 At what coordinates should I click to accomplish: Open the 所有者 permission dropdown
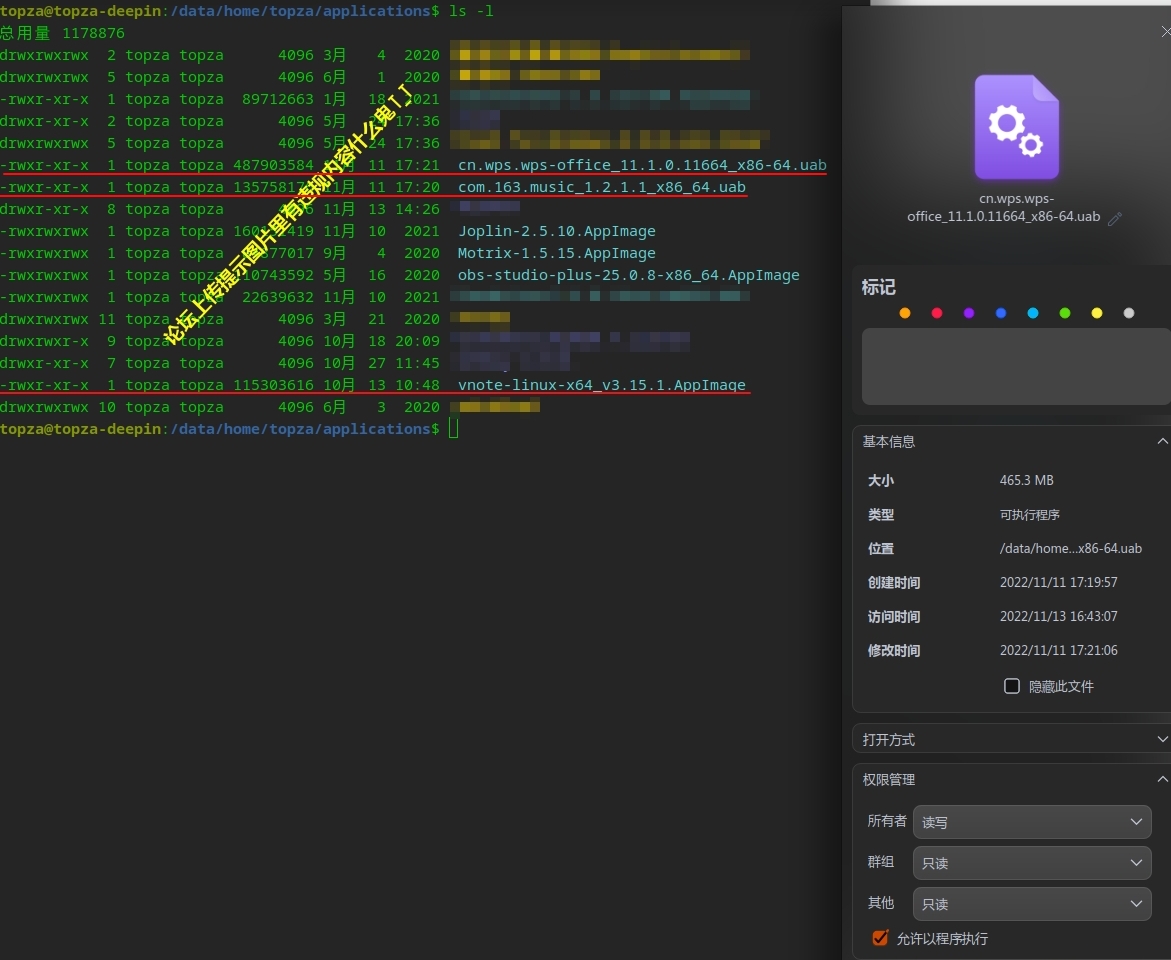click(x=1032, y=822)
